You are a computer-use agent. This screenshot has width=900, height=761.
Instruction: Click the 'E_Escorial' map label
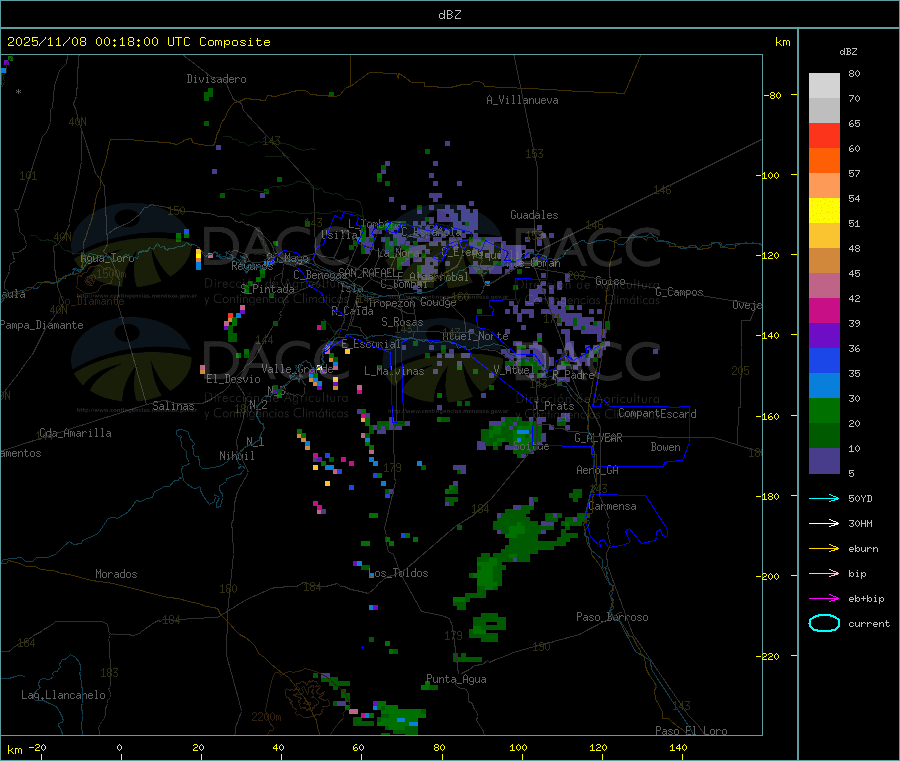[371, 344]
